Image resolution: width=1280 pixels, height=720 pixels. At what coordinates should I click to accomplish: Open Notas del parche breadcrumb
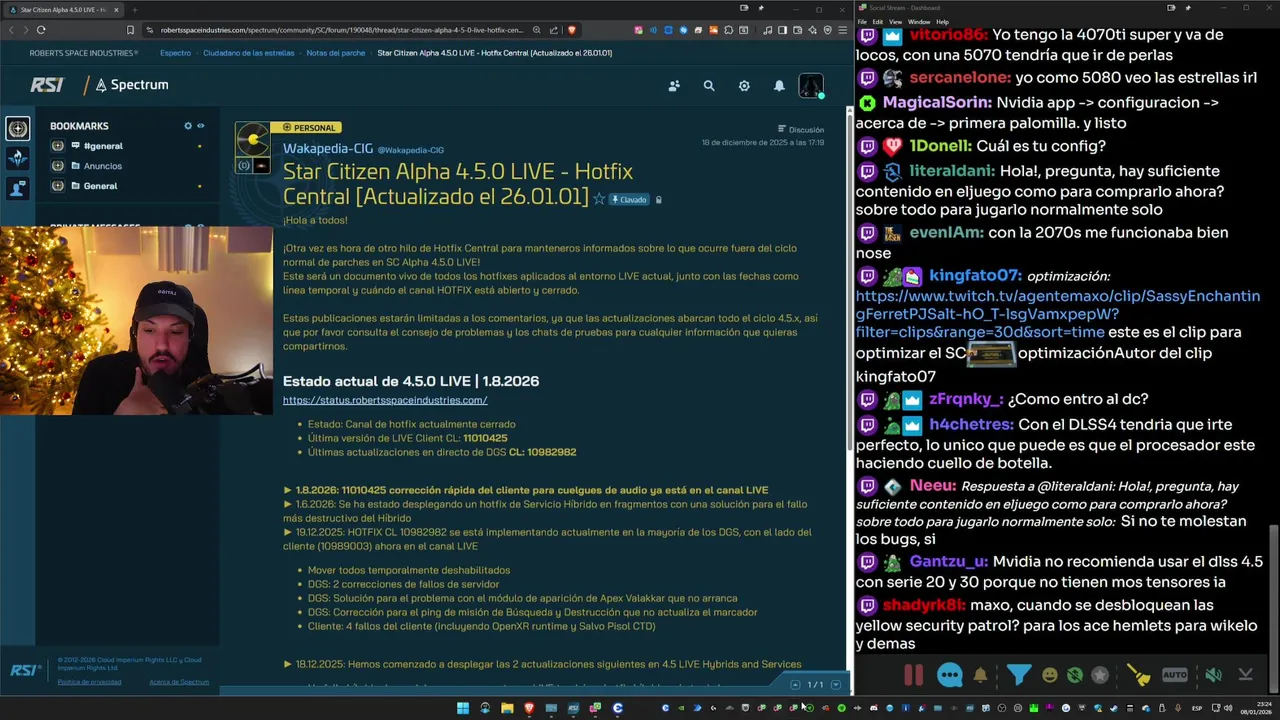coord(335,53)
